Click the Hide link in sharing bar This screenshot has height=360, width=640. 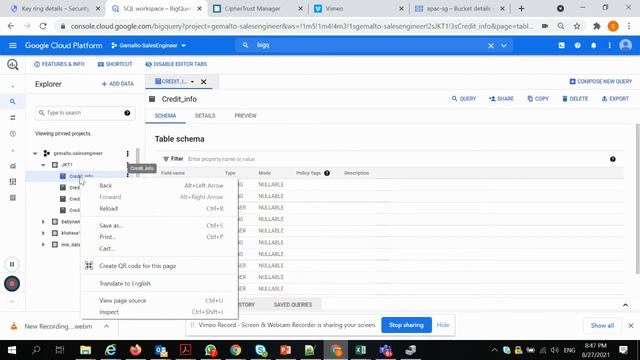443,325
